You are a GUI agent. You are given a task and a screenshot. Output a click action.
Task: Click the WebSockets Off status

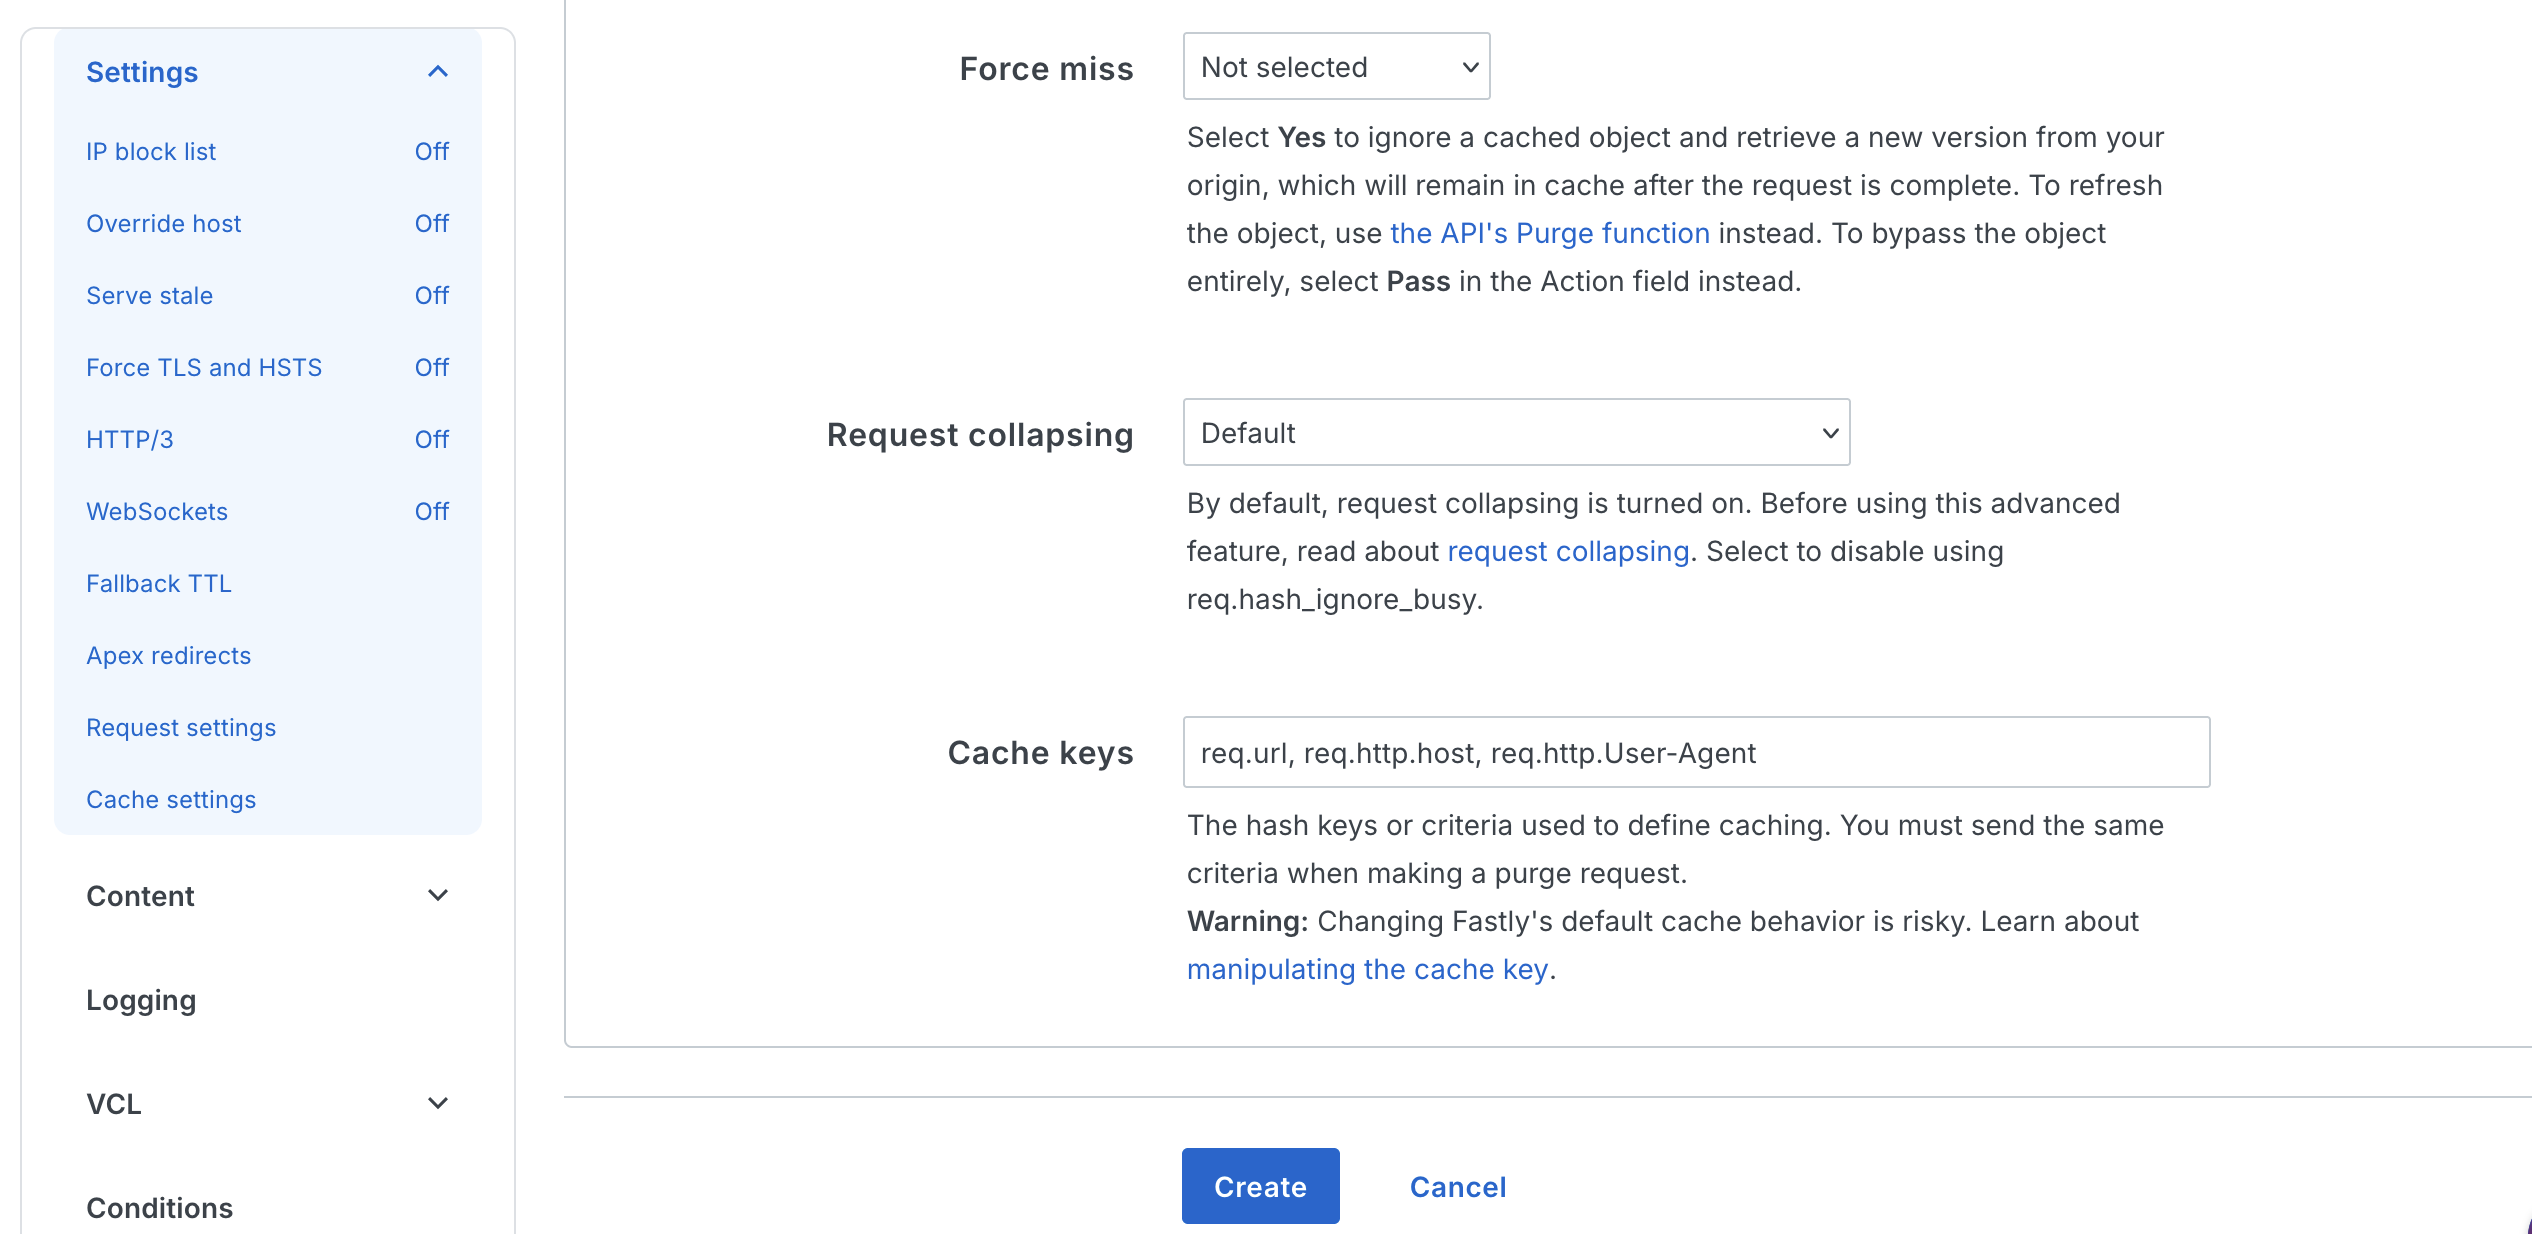click(x=431, y=512)
